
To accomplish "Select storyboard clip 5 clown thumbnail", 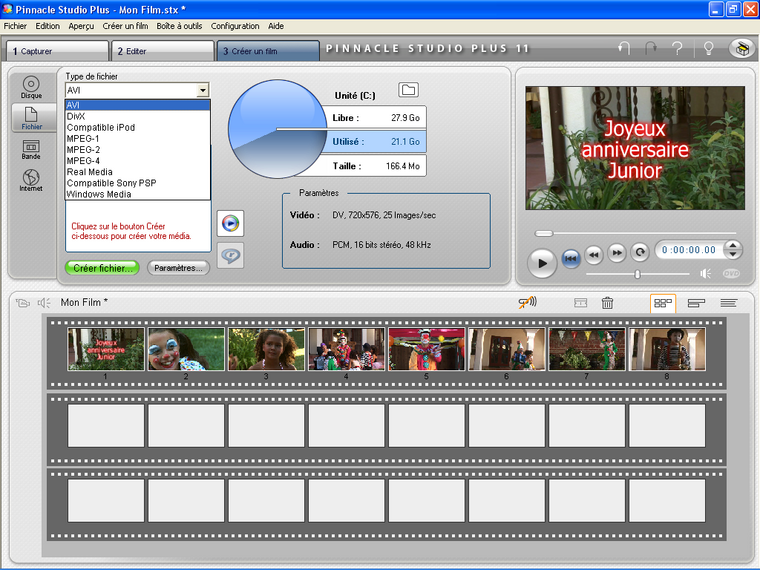I will [427, 349].
